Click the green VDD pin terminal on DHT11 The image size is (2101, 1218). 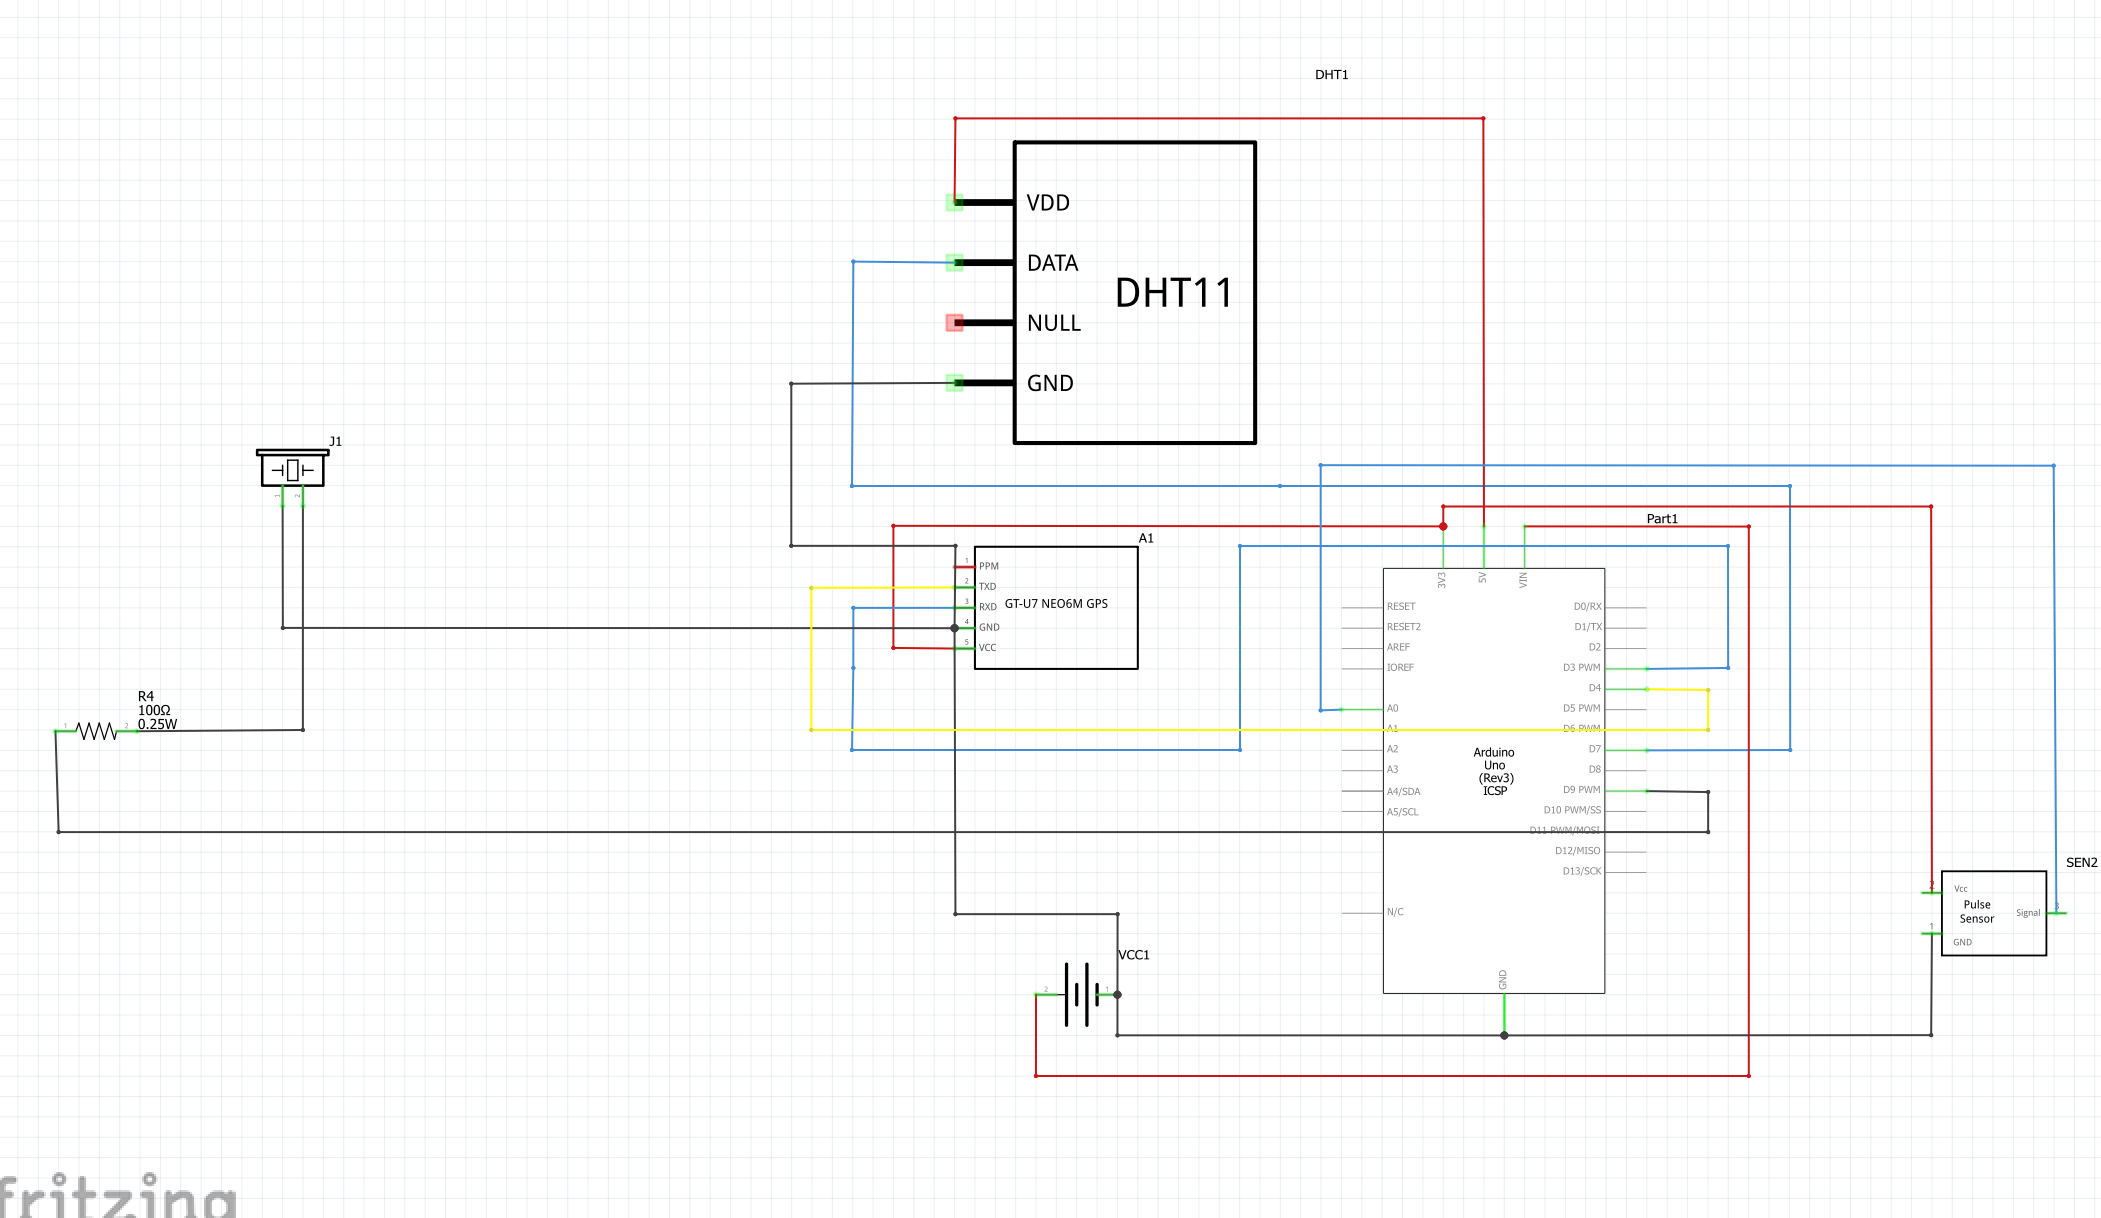(x=954, y=202)
